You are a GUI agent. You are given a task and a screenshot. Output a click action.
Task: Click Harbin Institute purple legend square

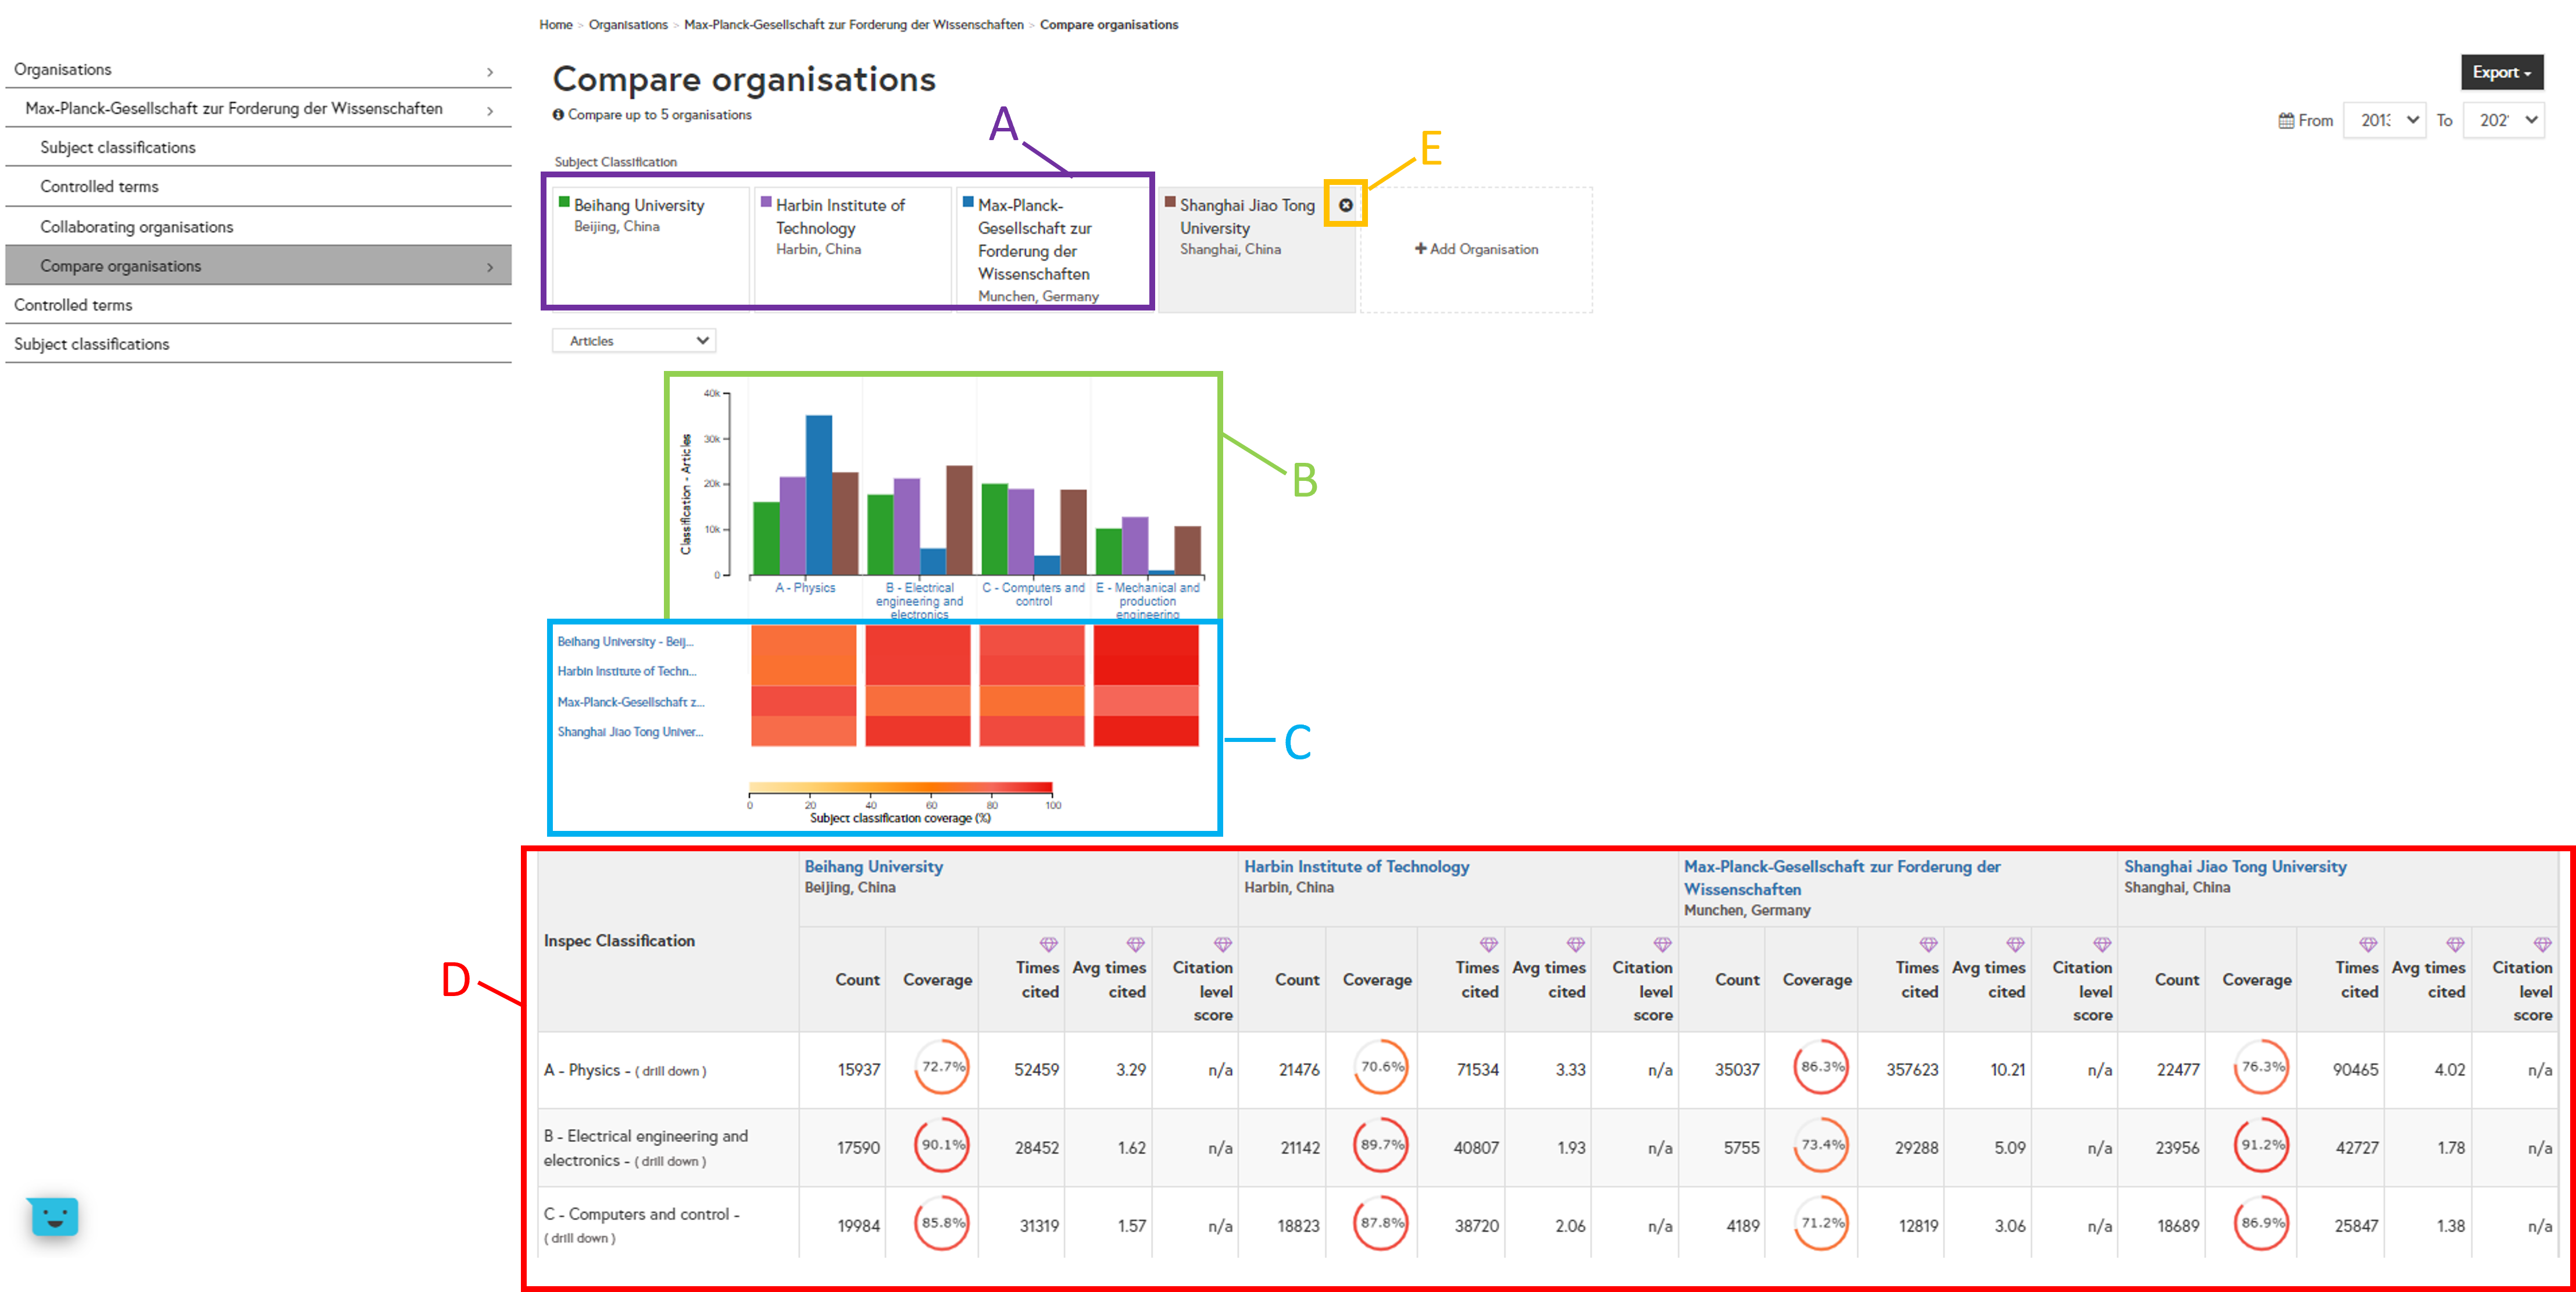(766, 202)
